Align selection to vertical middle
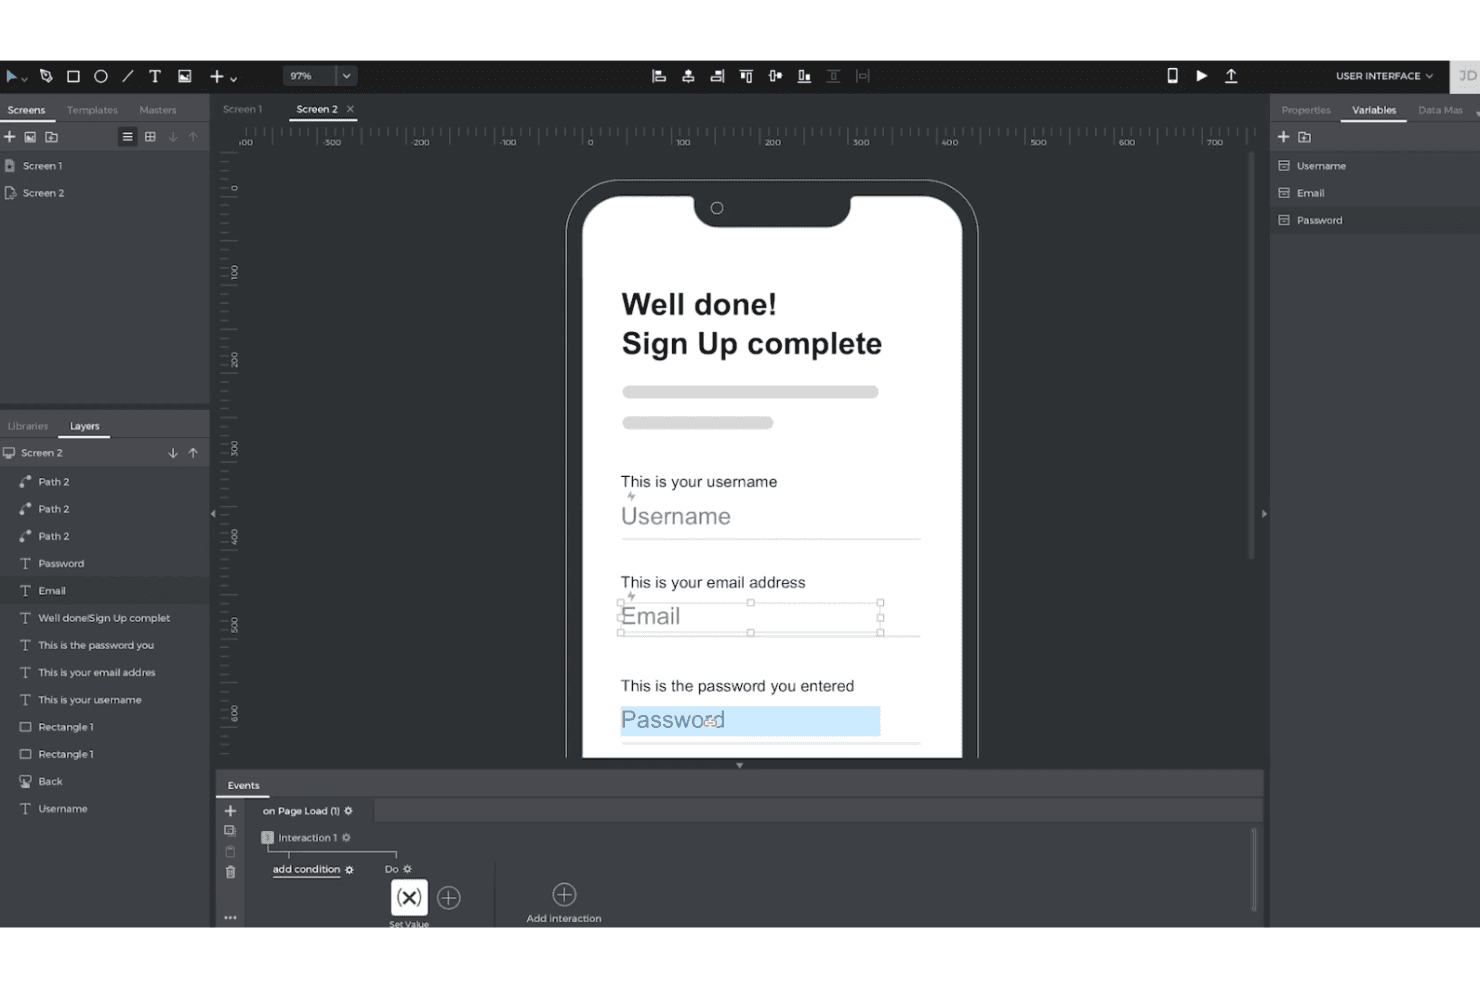This screenshot has height=987, width=1480. tap(775, 76)
